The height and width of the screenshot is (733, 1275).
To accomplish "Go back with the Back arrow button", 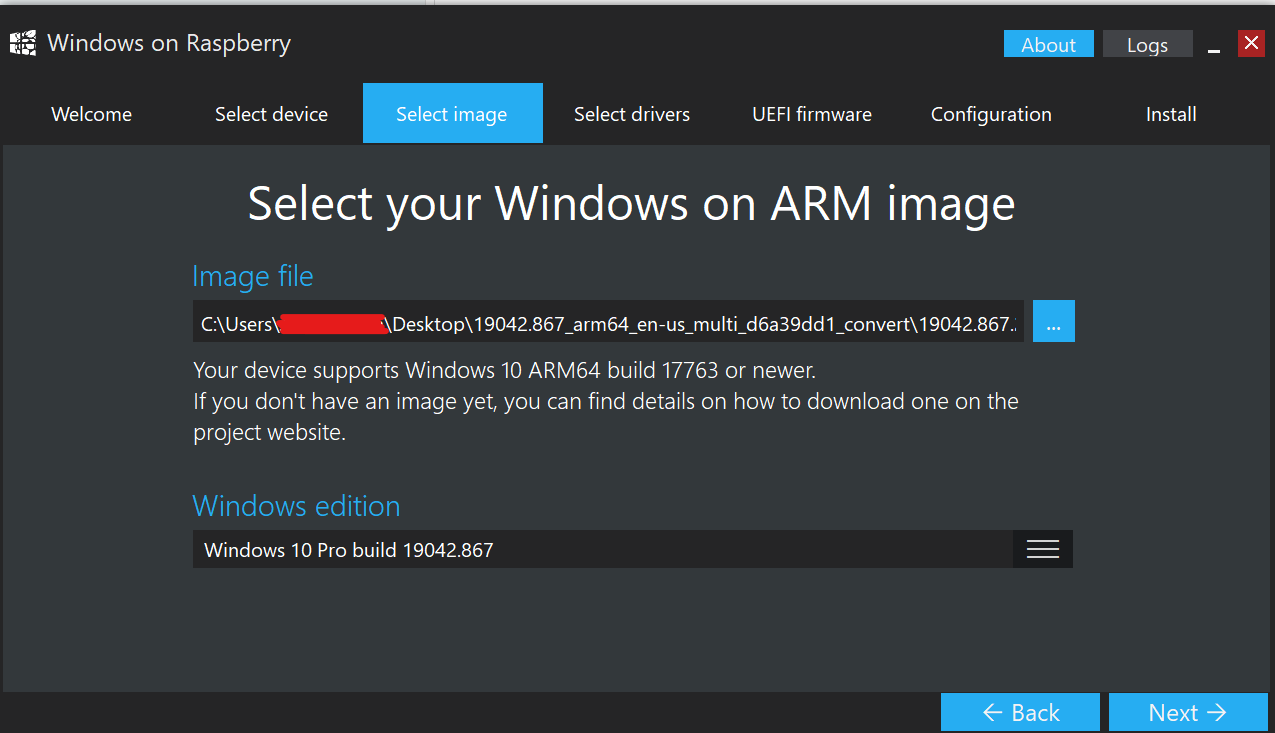I will click(x=1020, y=712).
